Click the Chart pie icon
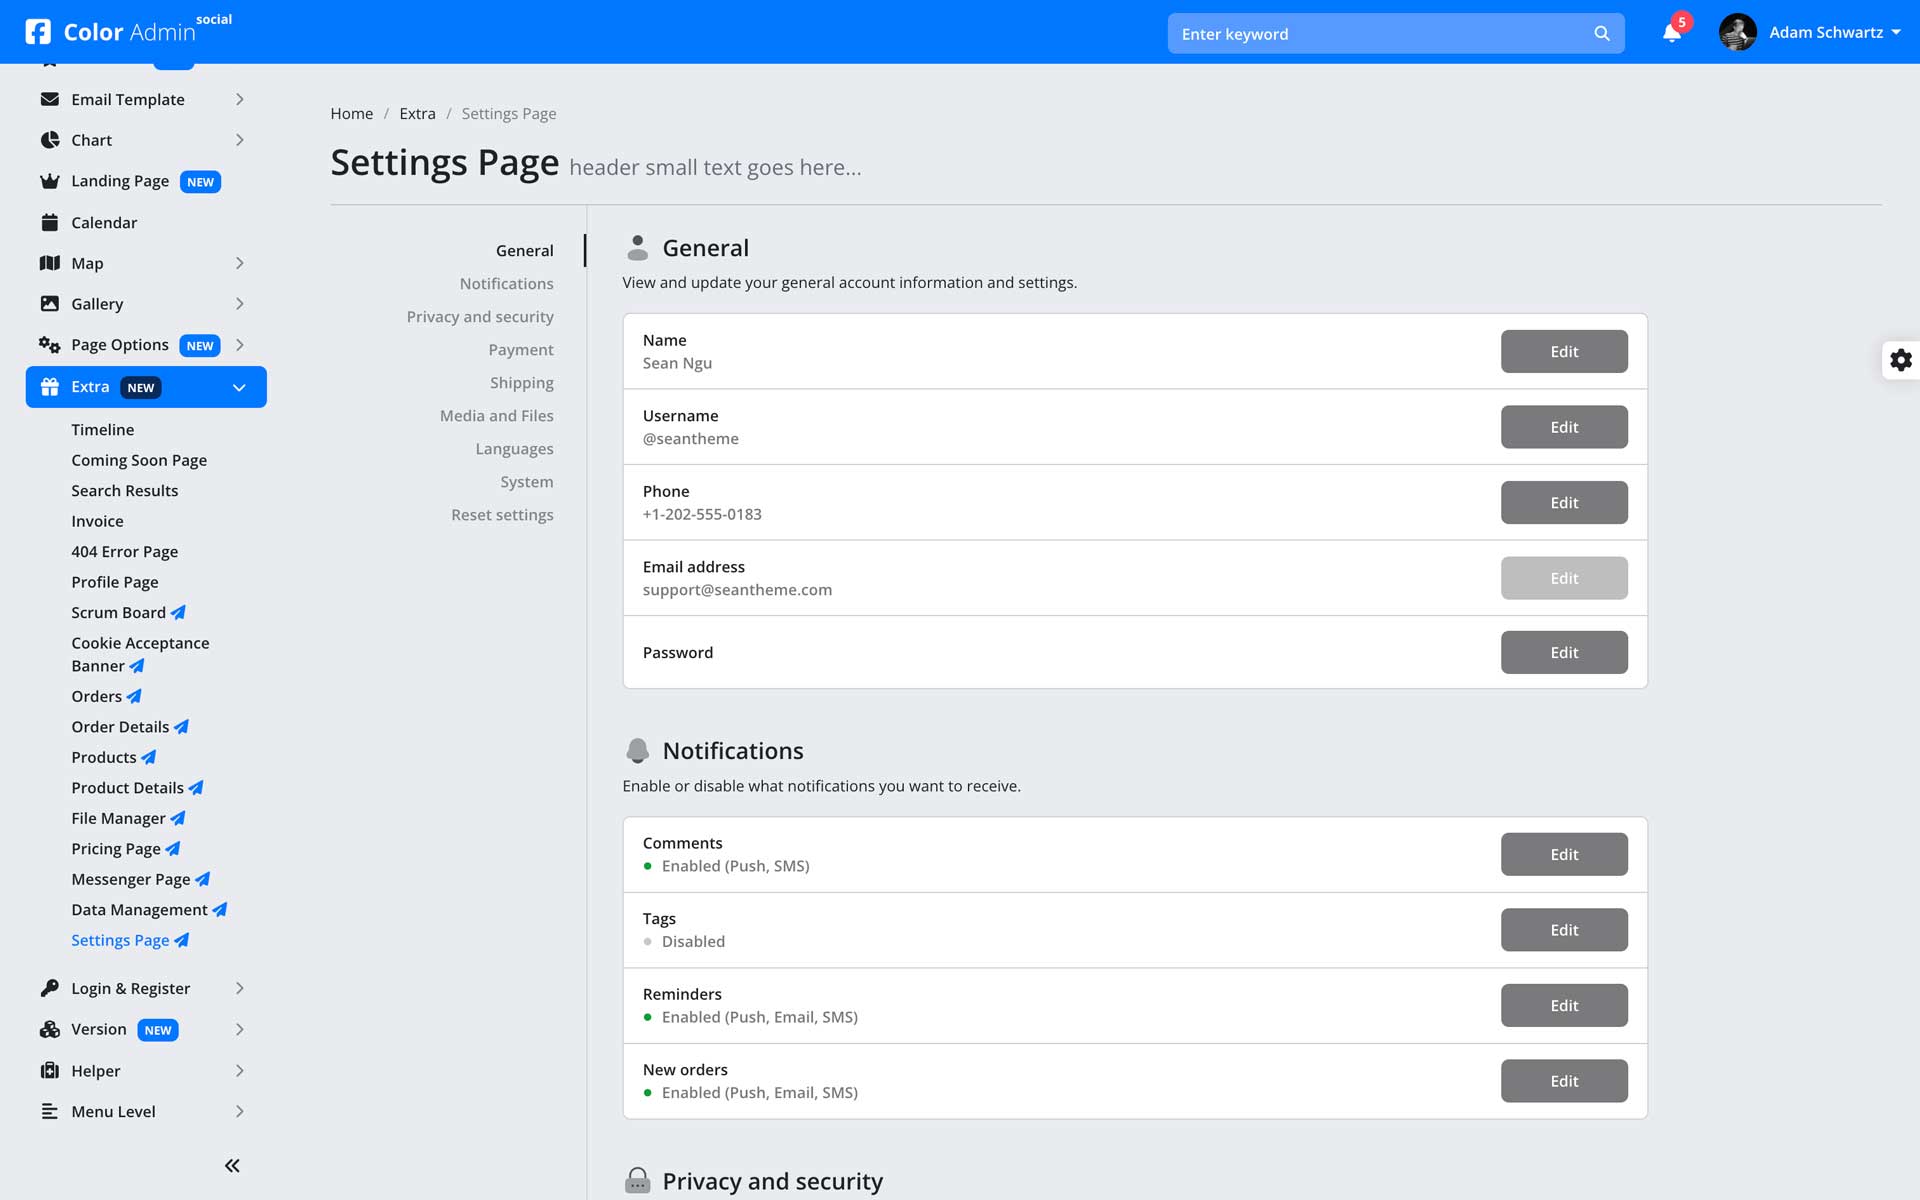Viewport: 1920px width, 1200px height. pos(49,140)
